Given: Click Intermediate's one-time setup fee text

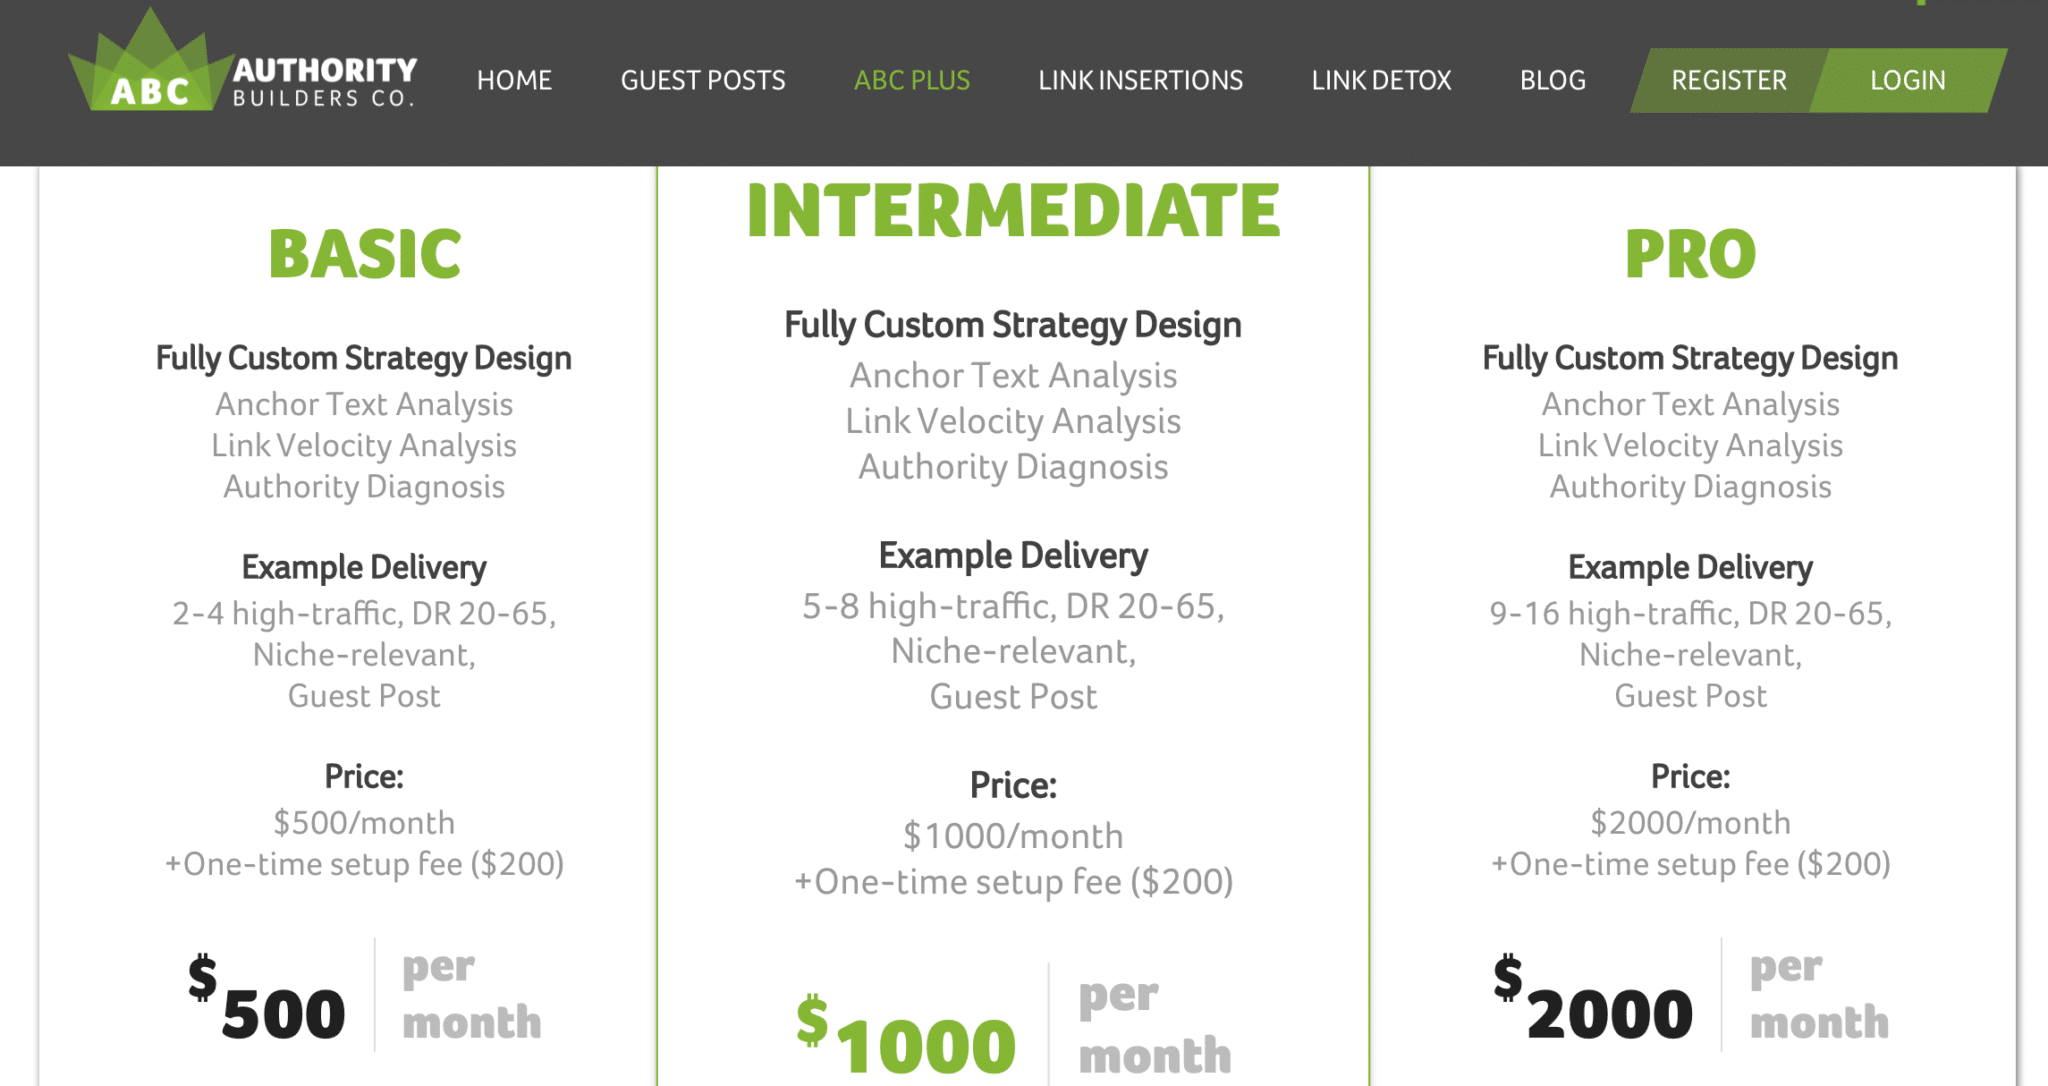Looking at the screenshot, I should click(x=1013, y=881).
